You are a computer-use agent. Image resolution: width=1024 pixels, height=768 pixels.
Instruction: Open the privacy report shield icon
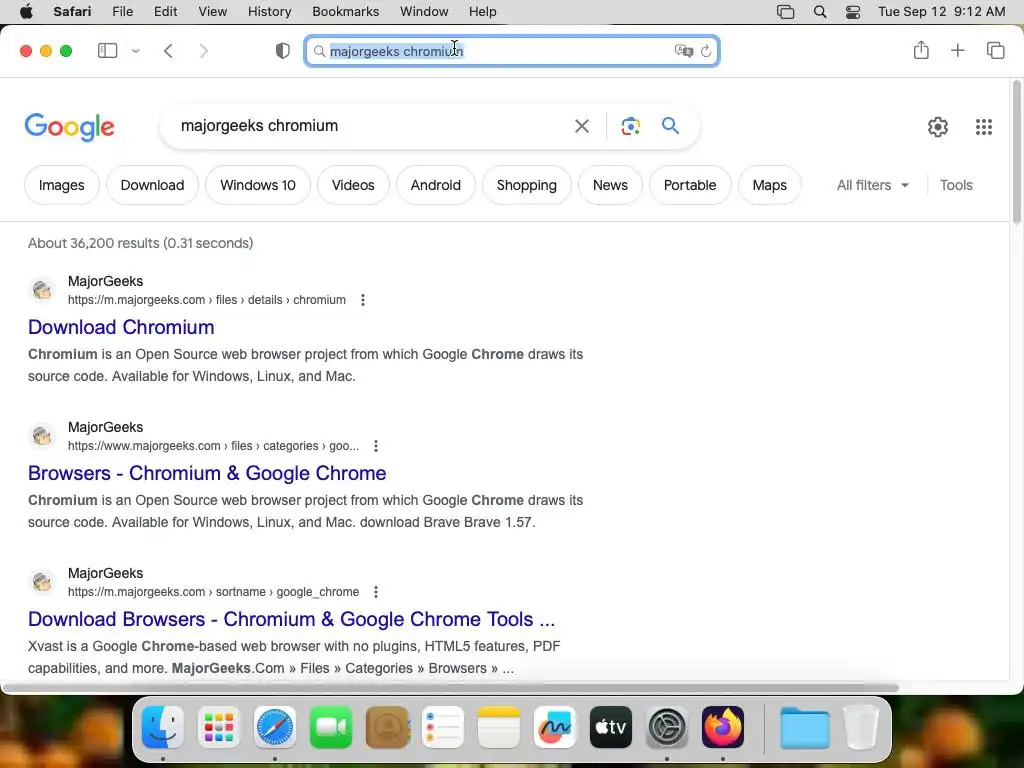pos(283,51)
